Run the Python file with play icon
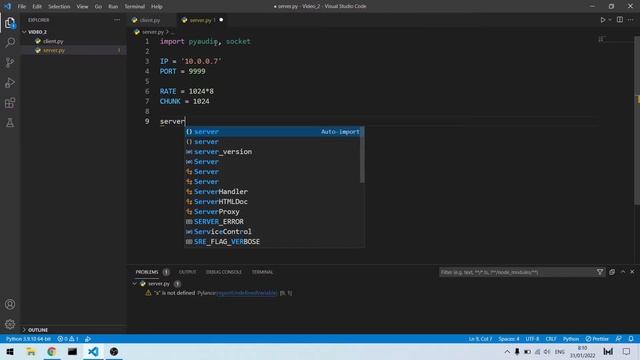Viewport: 640px width, 360px height. (x=602, y=20)
